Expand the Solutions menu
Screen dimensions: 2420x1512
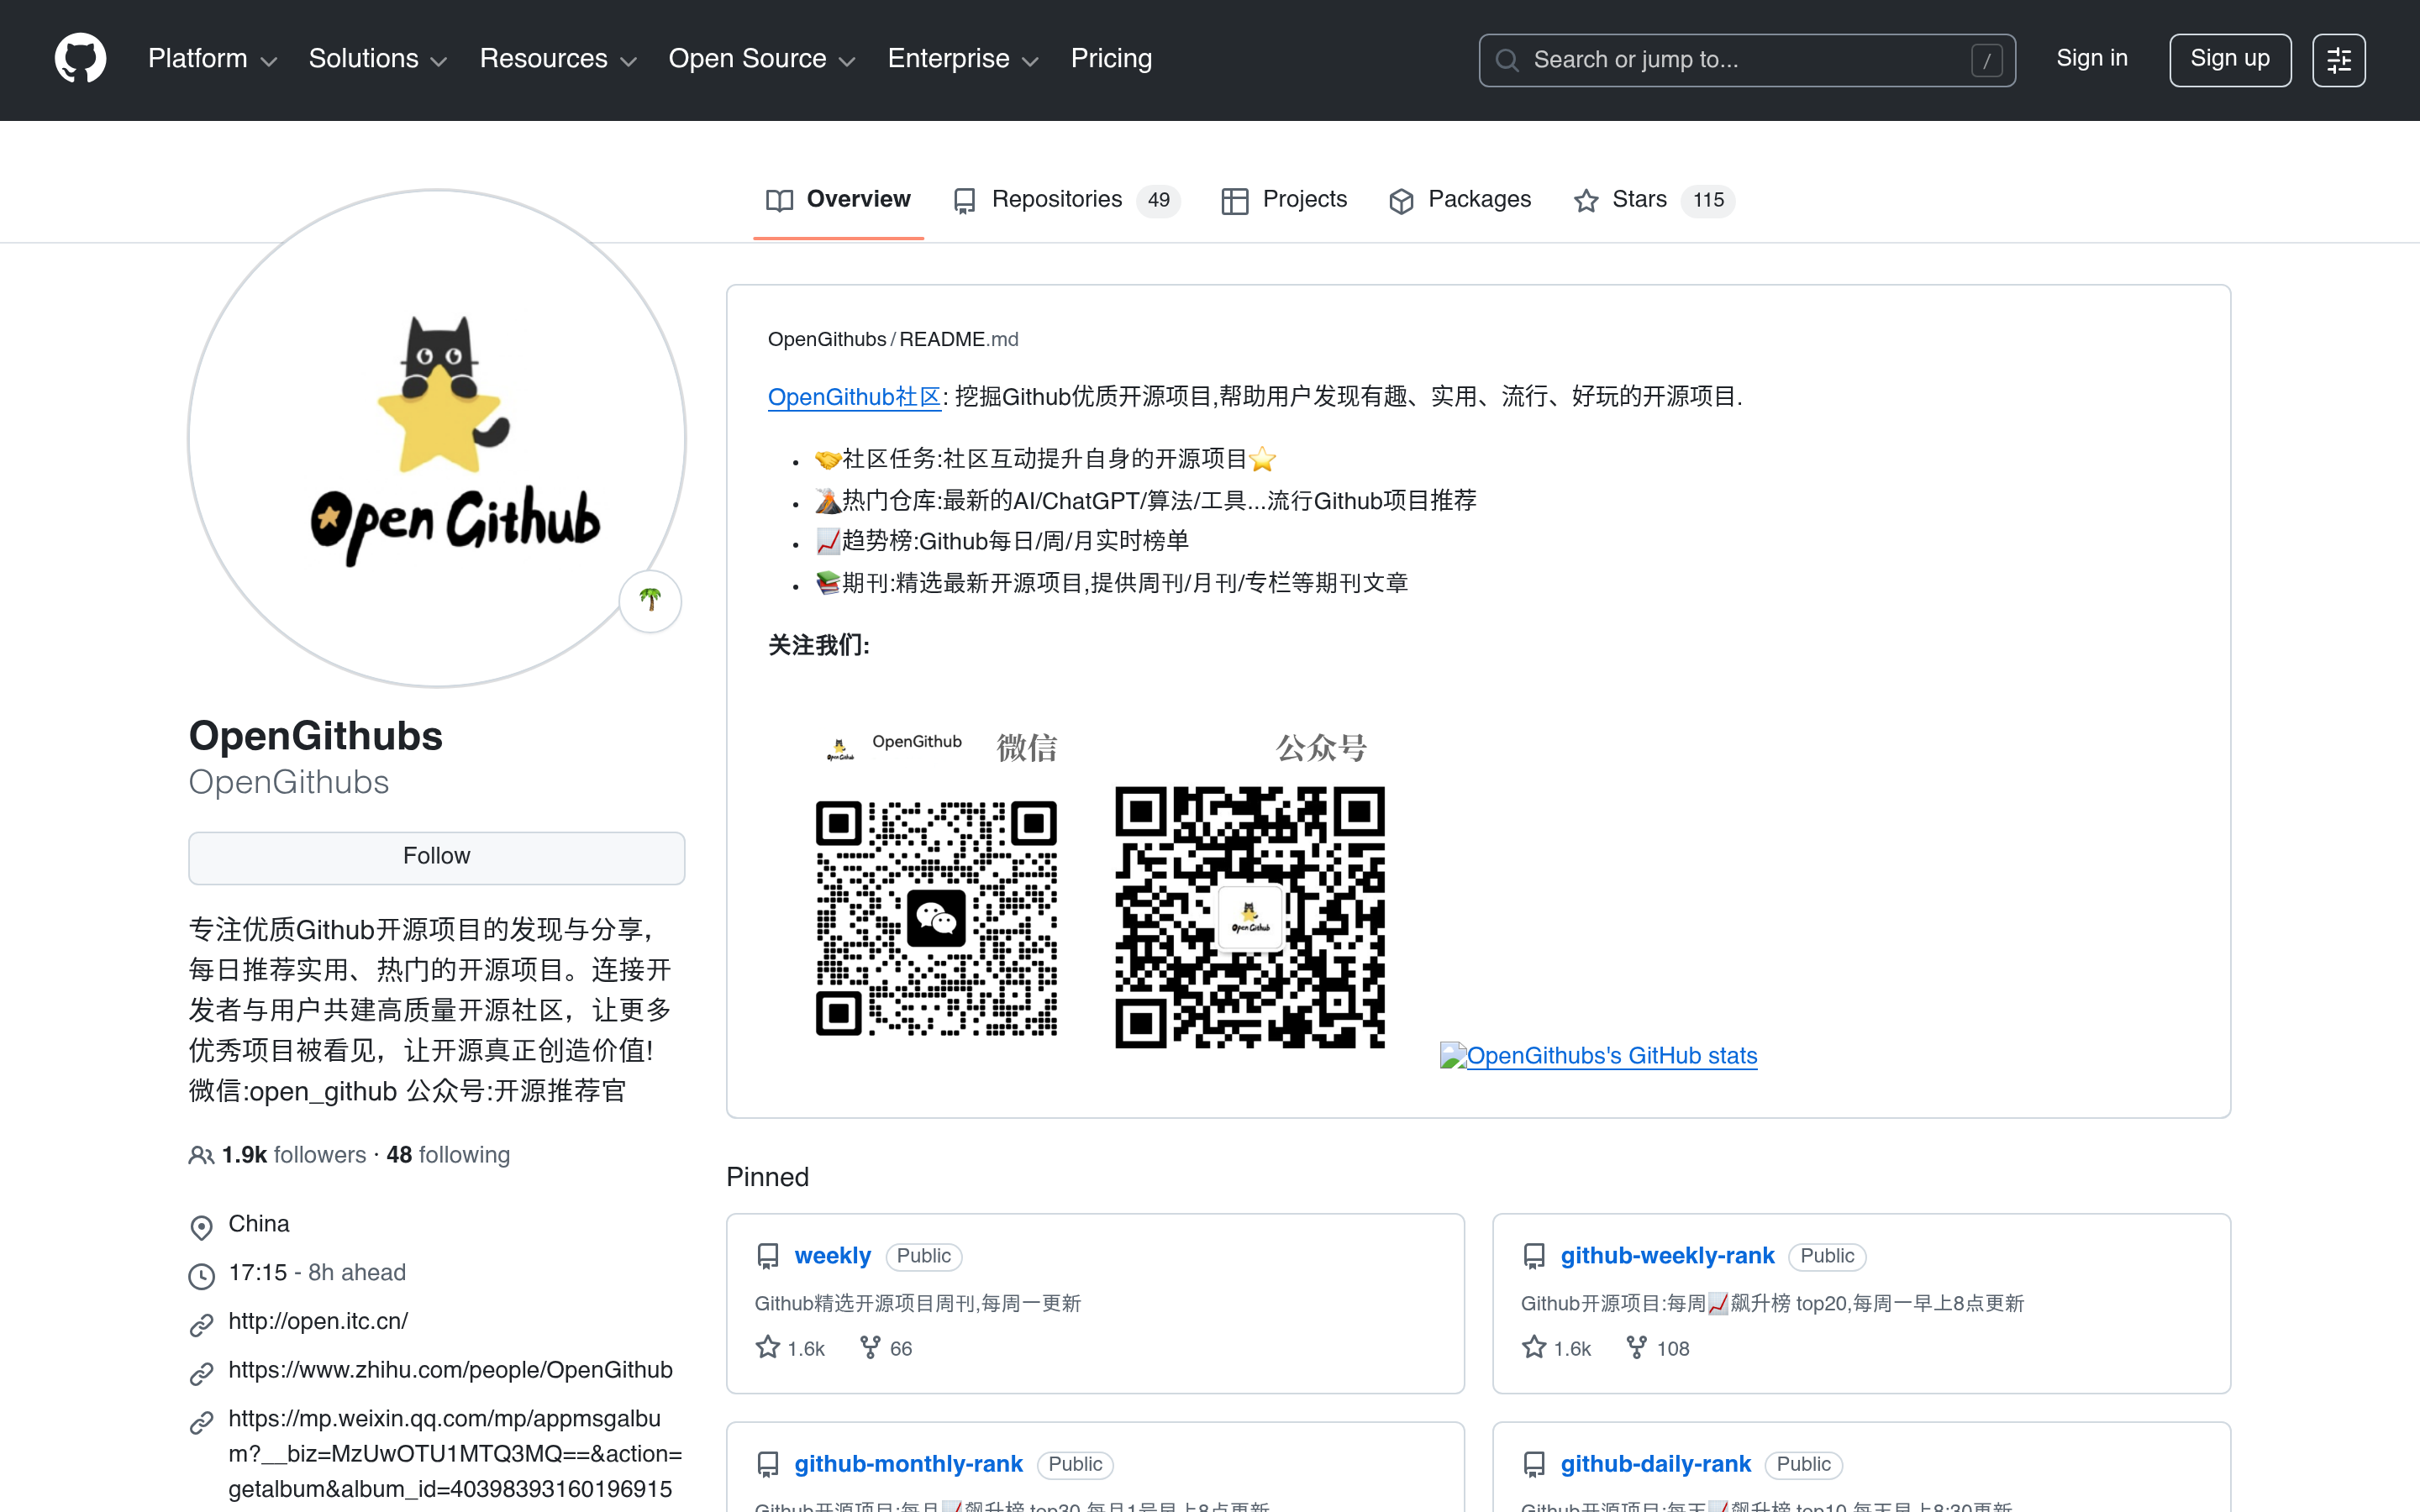pyautogui.click(x=377, y=59)
